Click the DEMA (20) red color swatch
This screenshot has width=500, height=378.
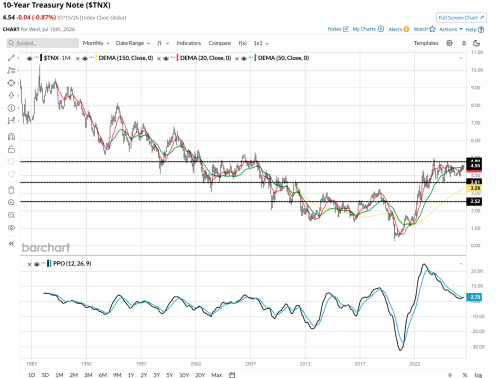coord(177,58)
